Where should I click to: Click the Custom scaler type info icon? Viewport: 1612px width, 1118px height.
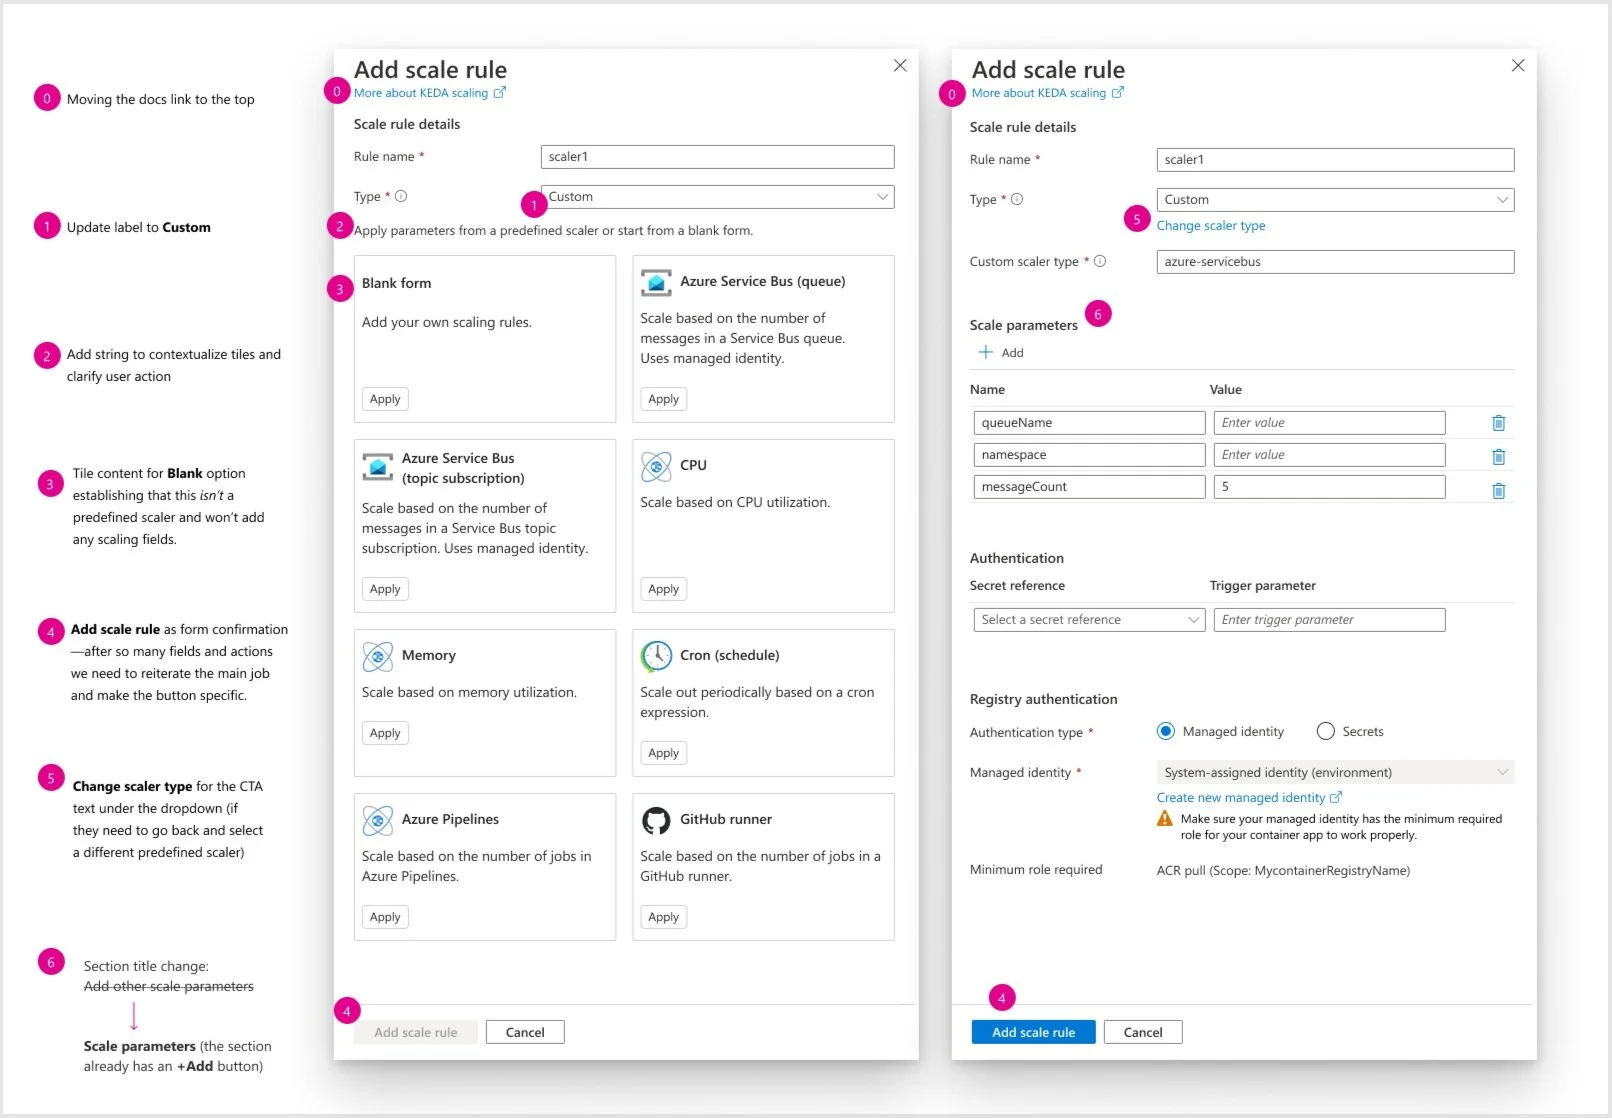(1100, 261)
